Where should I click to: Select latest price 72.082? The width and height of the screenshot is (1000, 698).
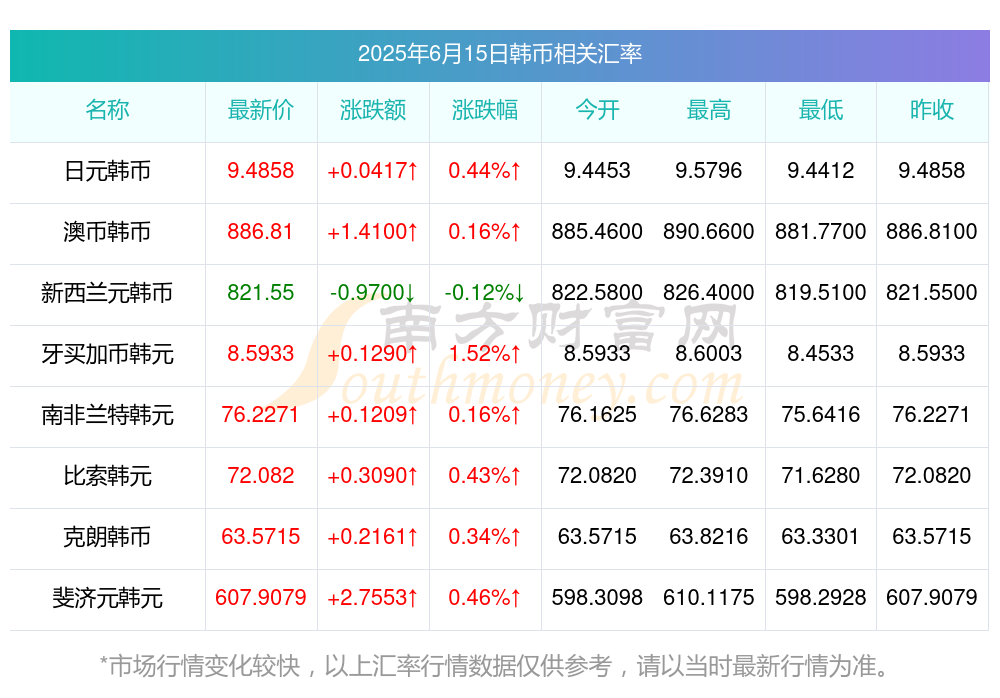point(261,475)
